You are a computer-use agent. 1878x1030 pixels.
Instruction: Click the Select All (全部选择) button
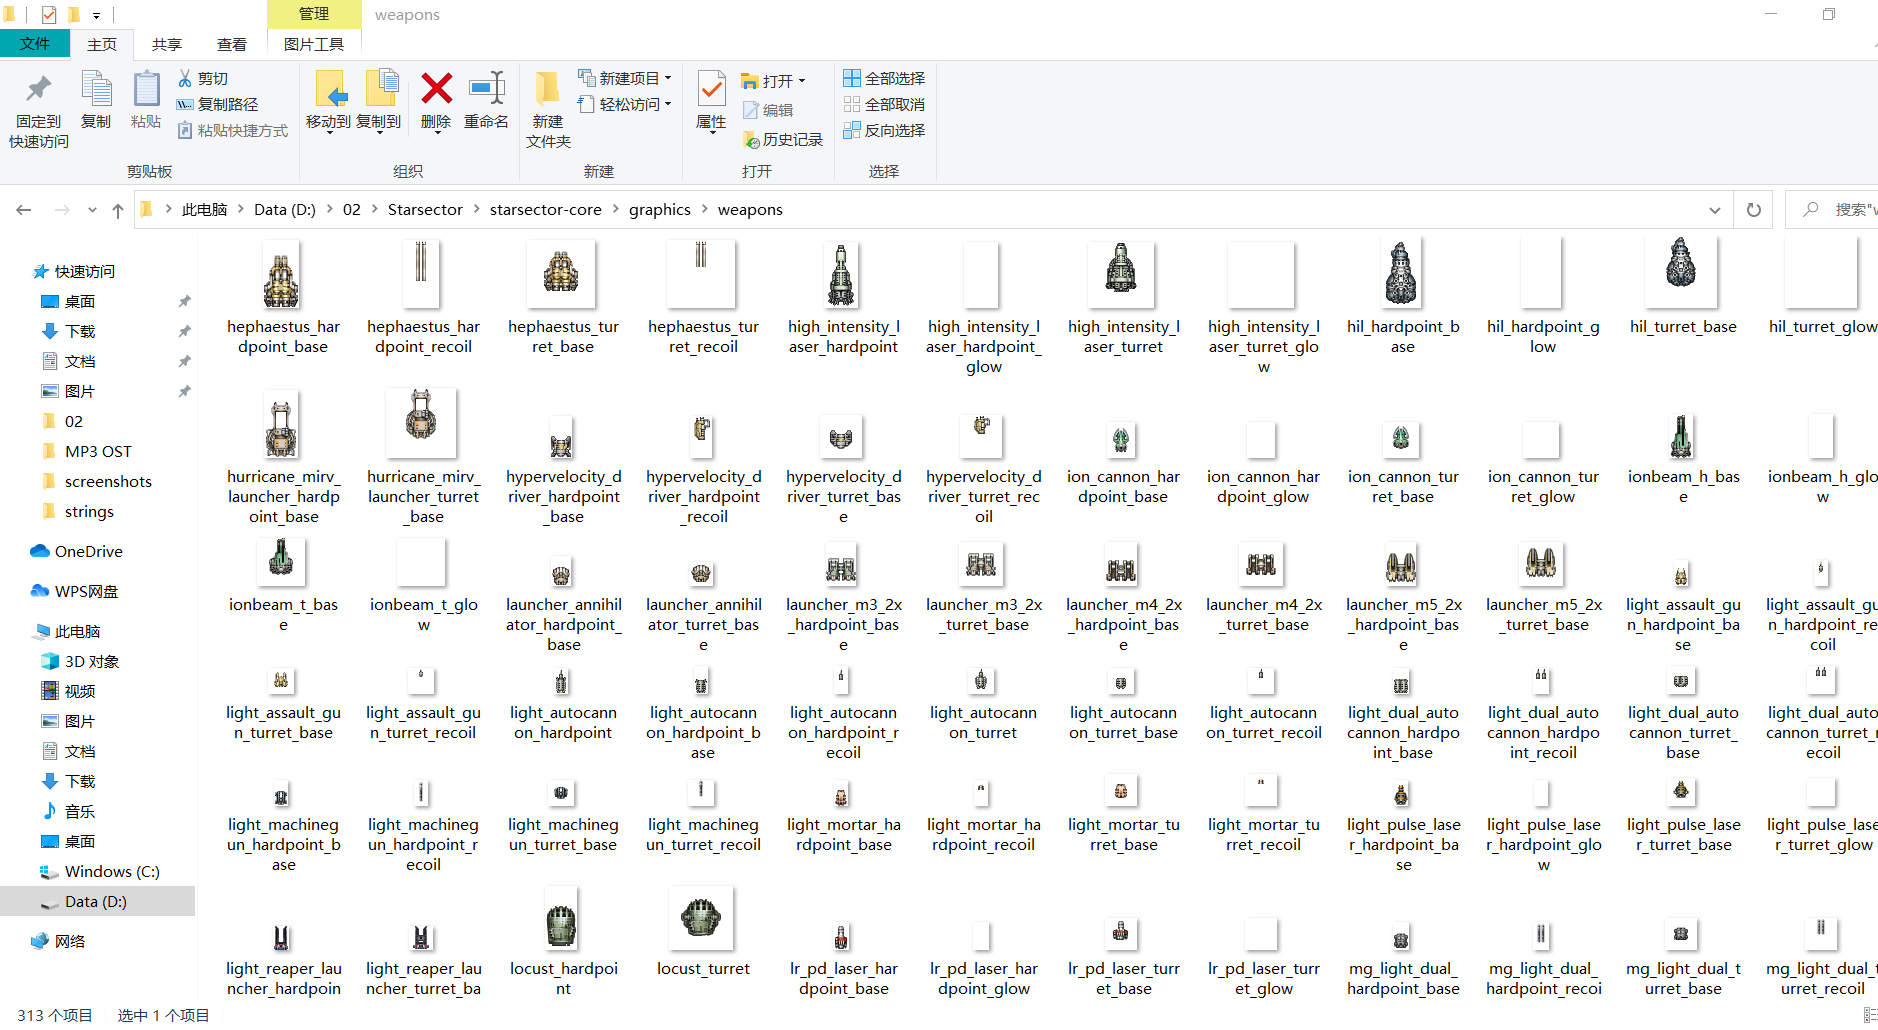coord(884,78)
